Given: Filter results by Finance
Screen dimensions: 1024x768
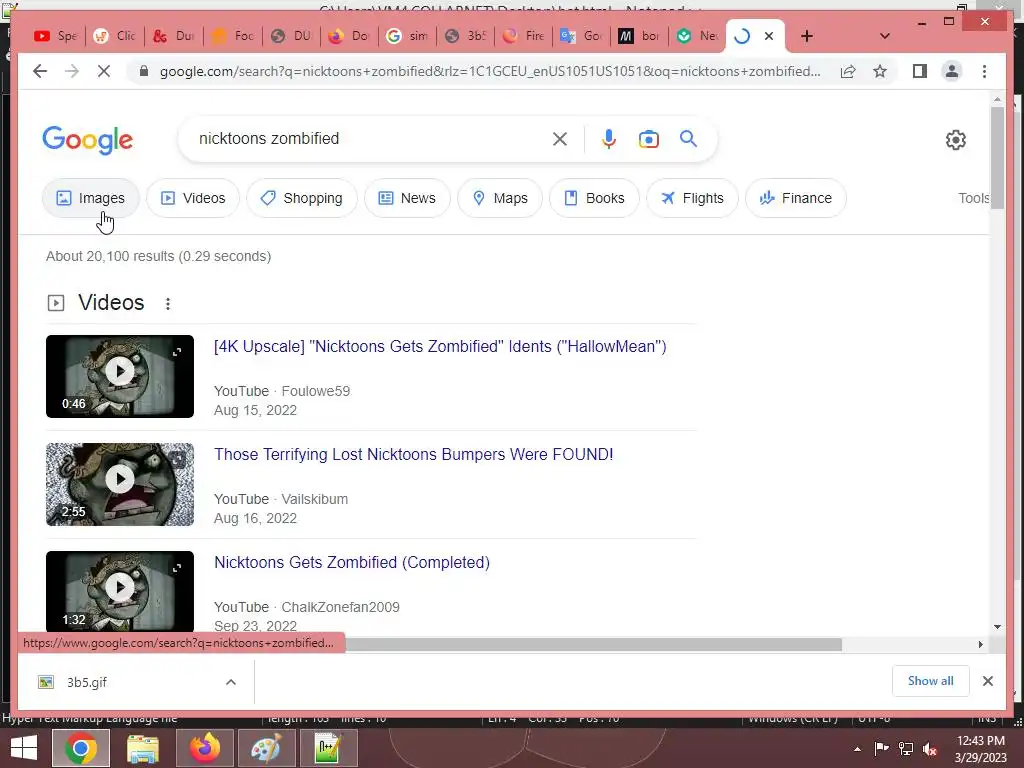Looking at the screenshot, I should click(795, 198).
